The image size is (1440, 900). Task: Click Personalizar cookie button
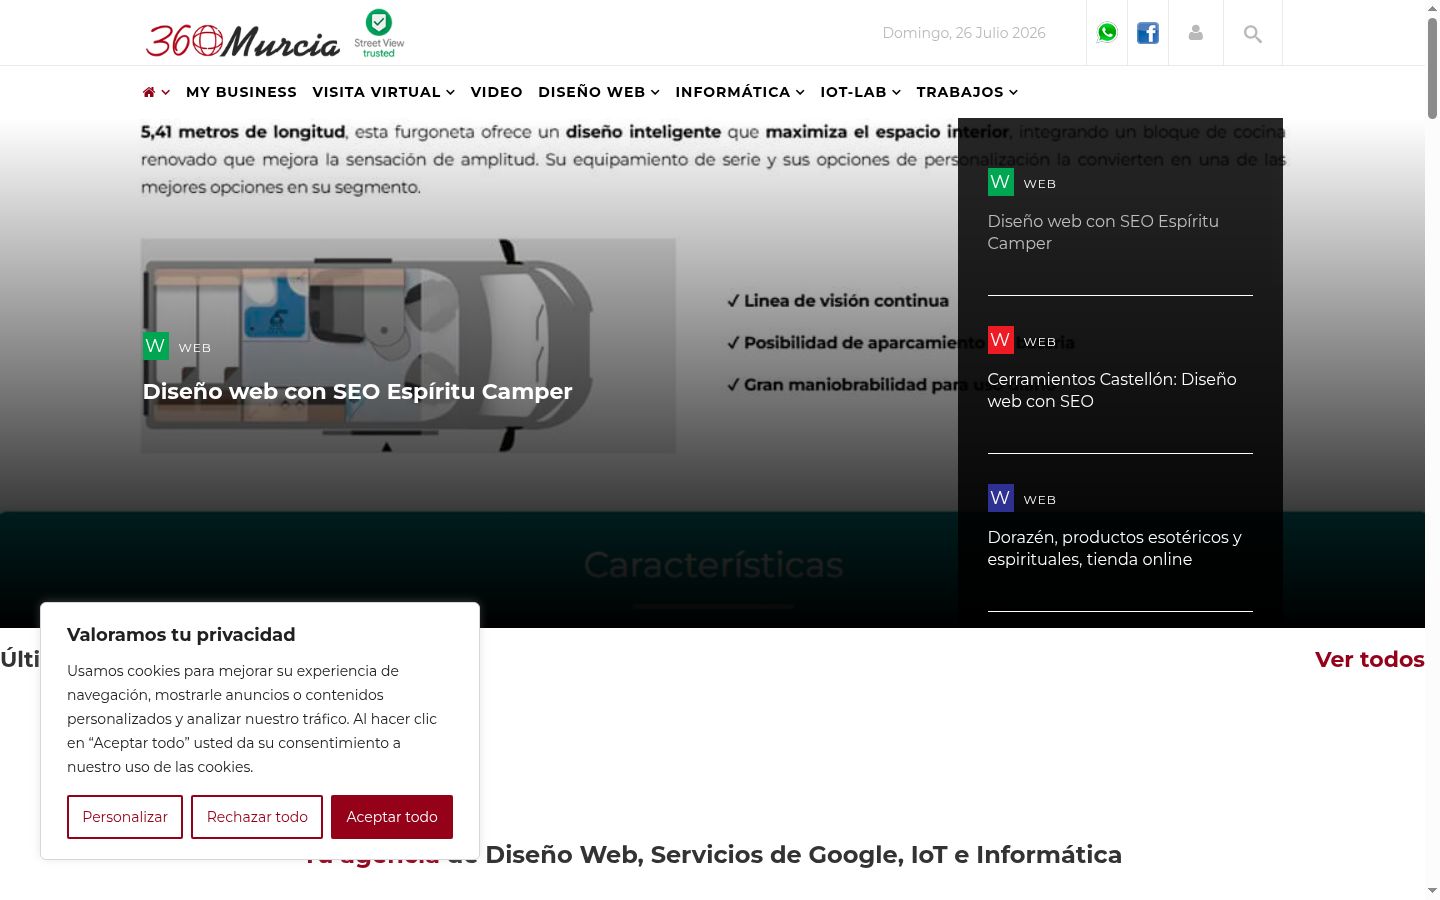125,817
